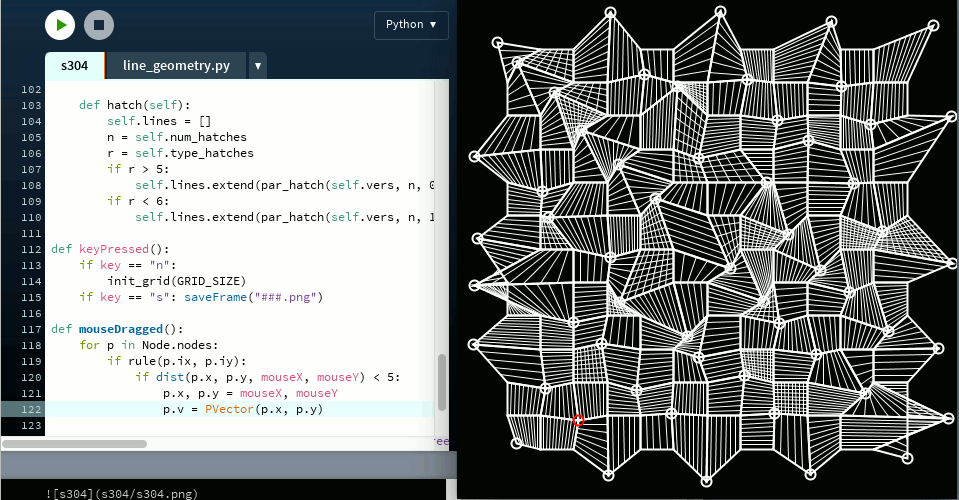Run the sketch with the play button
The image size is (959, 500).
point(60,25)
